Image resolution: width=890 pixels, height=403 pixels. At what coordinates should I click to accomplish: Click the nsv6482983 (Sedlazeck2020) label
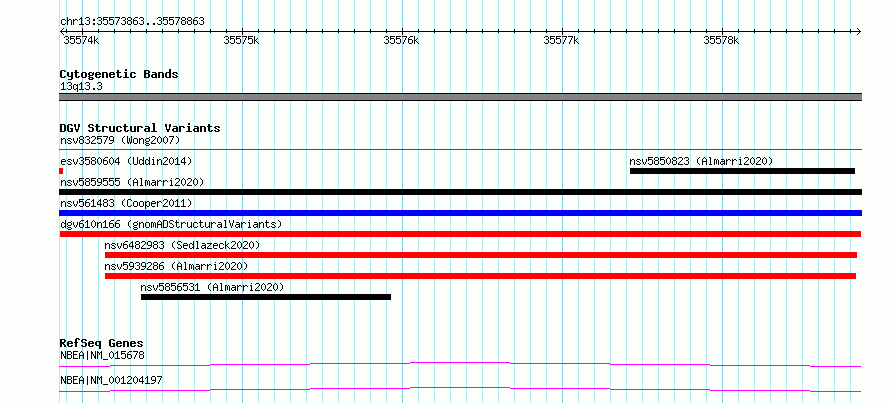182,245
